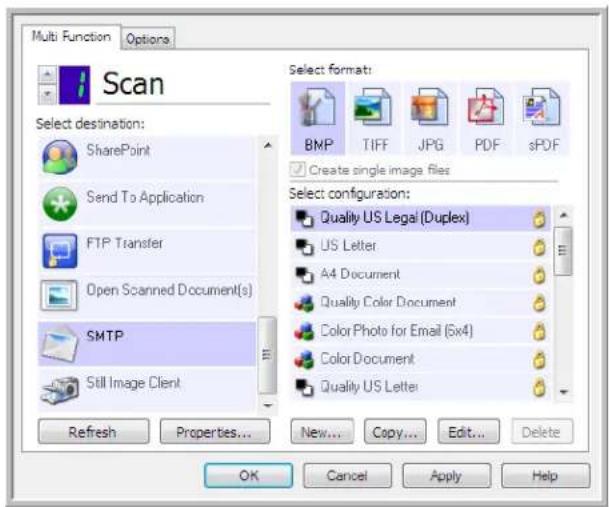The image size is (609, 507).
Task: Select A4 Document configuration
Action: click(x=421, y=275)
